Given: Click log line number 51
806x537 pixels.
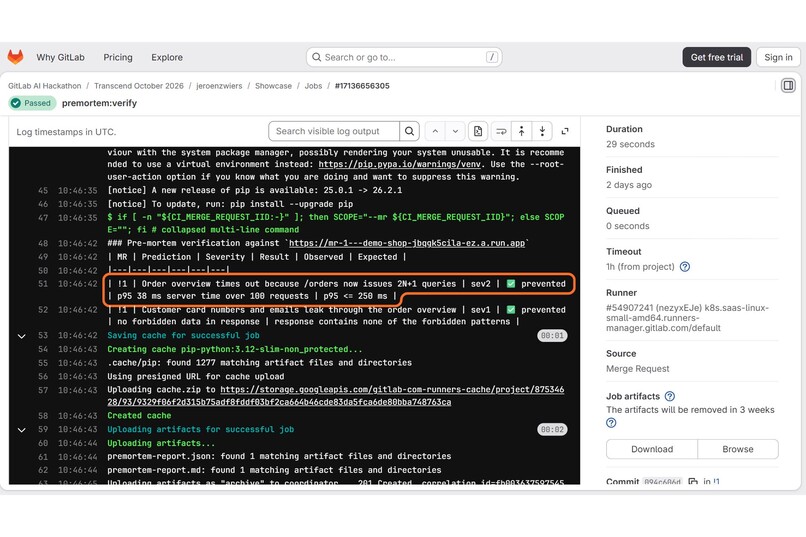Looking at the screenshot, I should 43,284.
